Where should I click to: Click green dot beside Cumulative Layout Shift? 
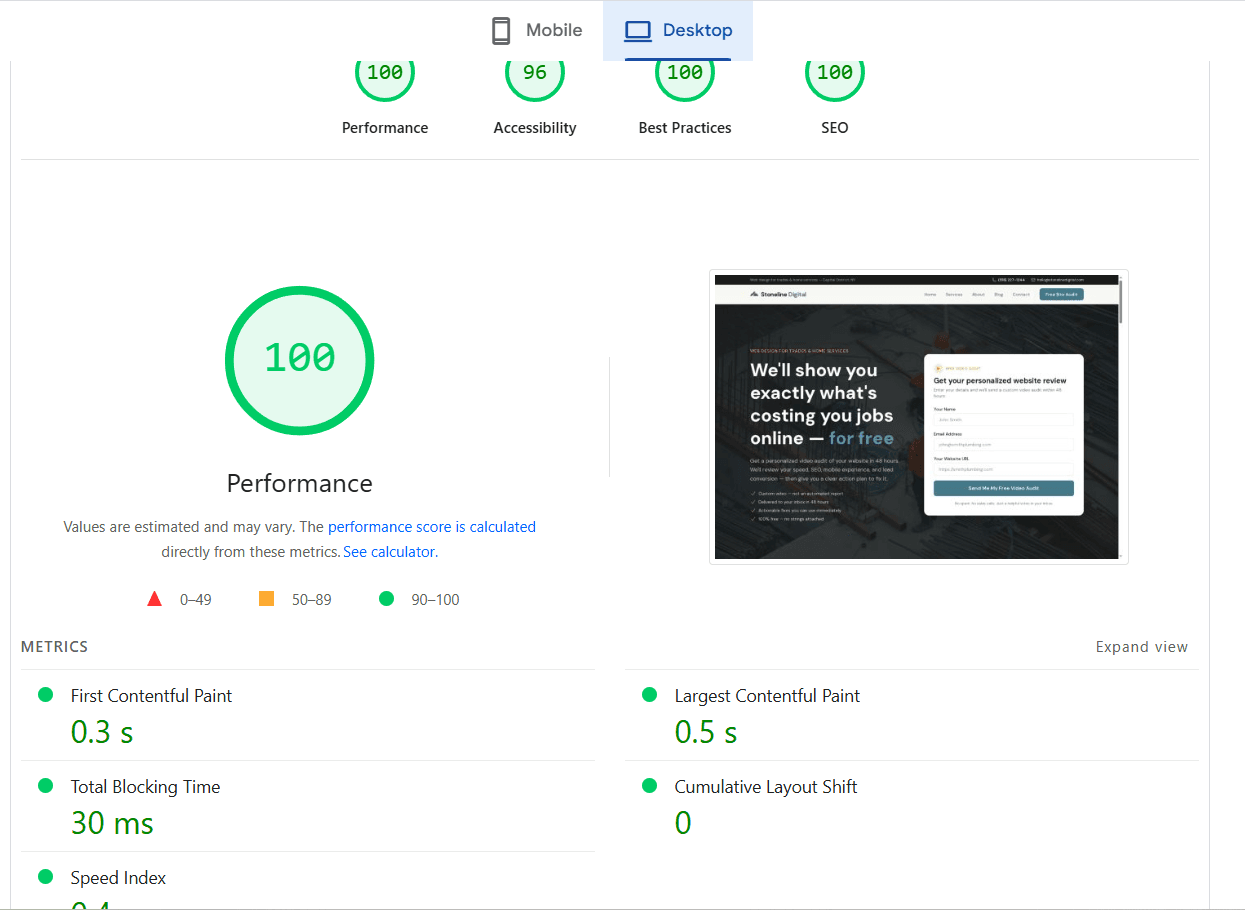[649, 786]
